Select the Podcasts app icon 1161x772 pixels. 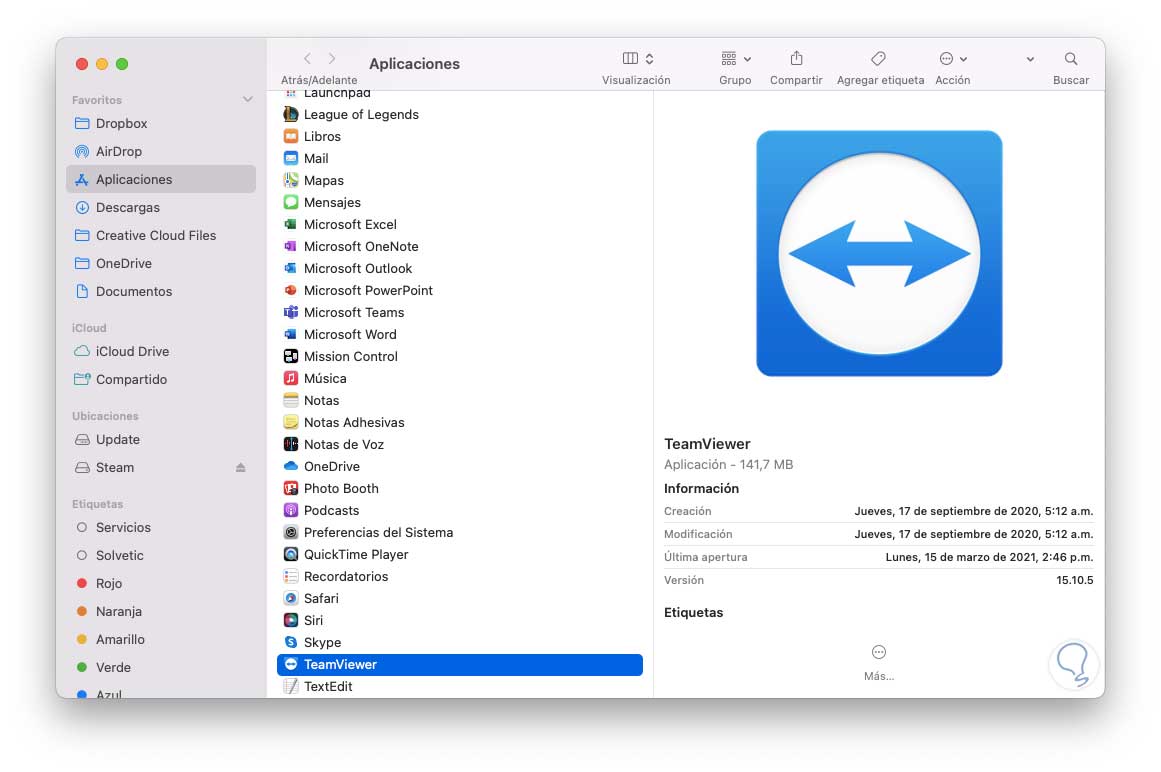click(291, 510)
